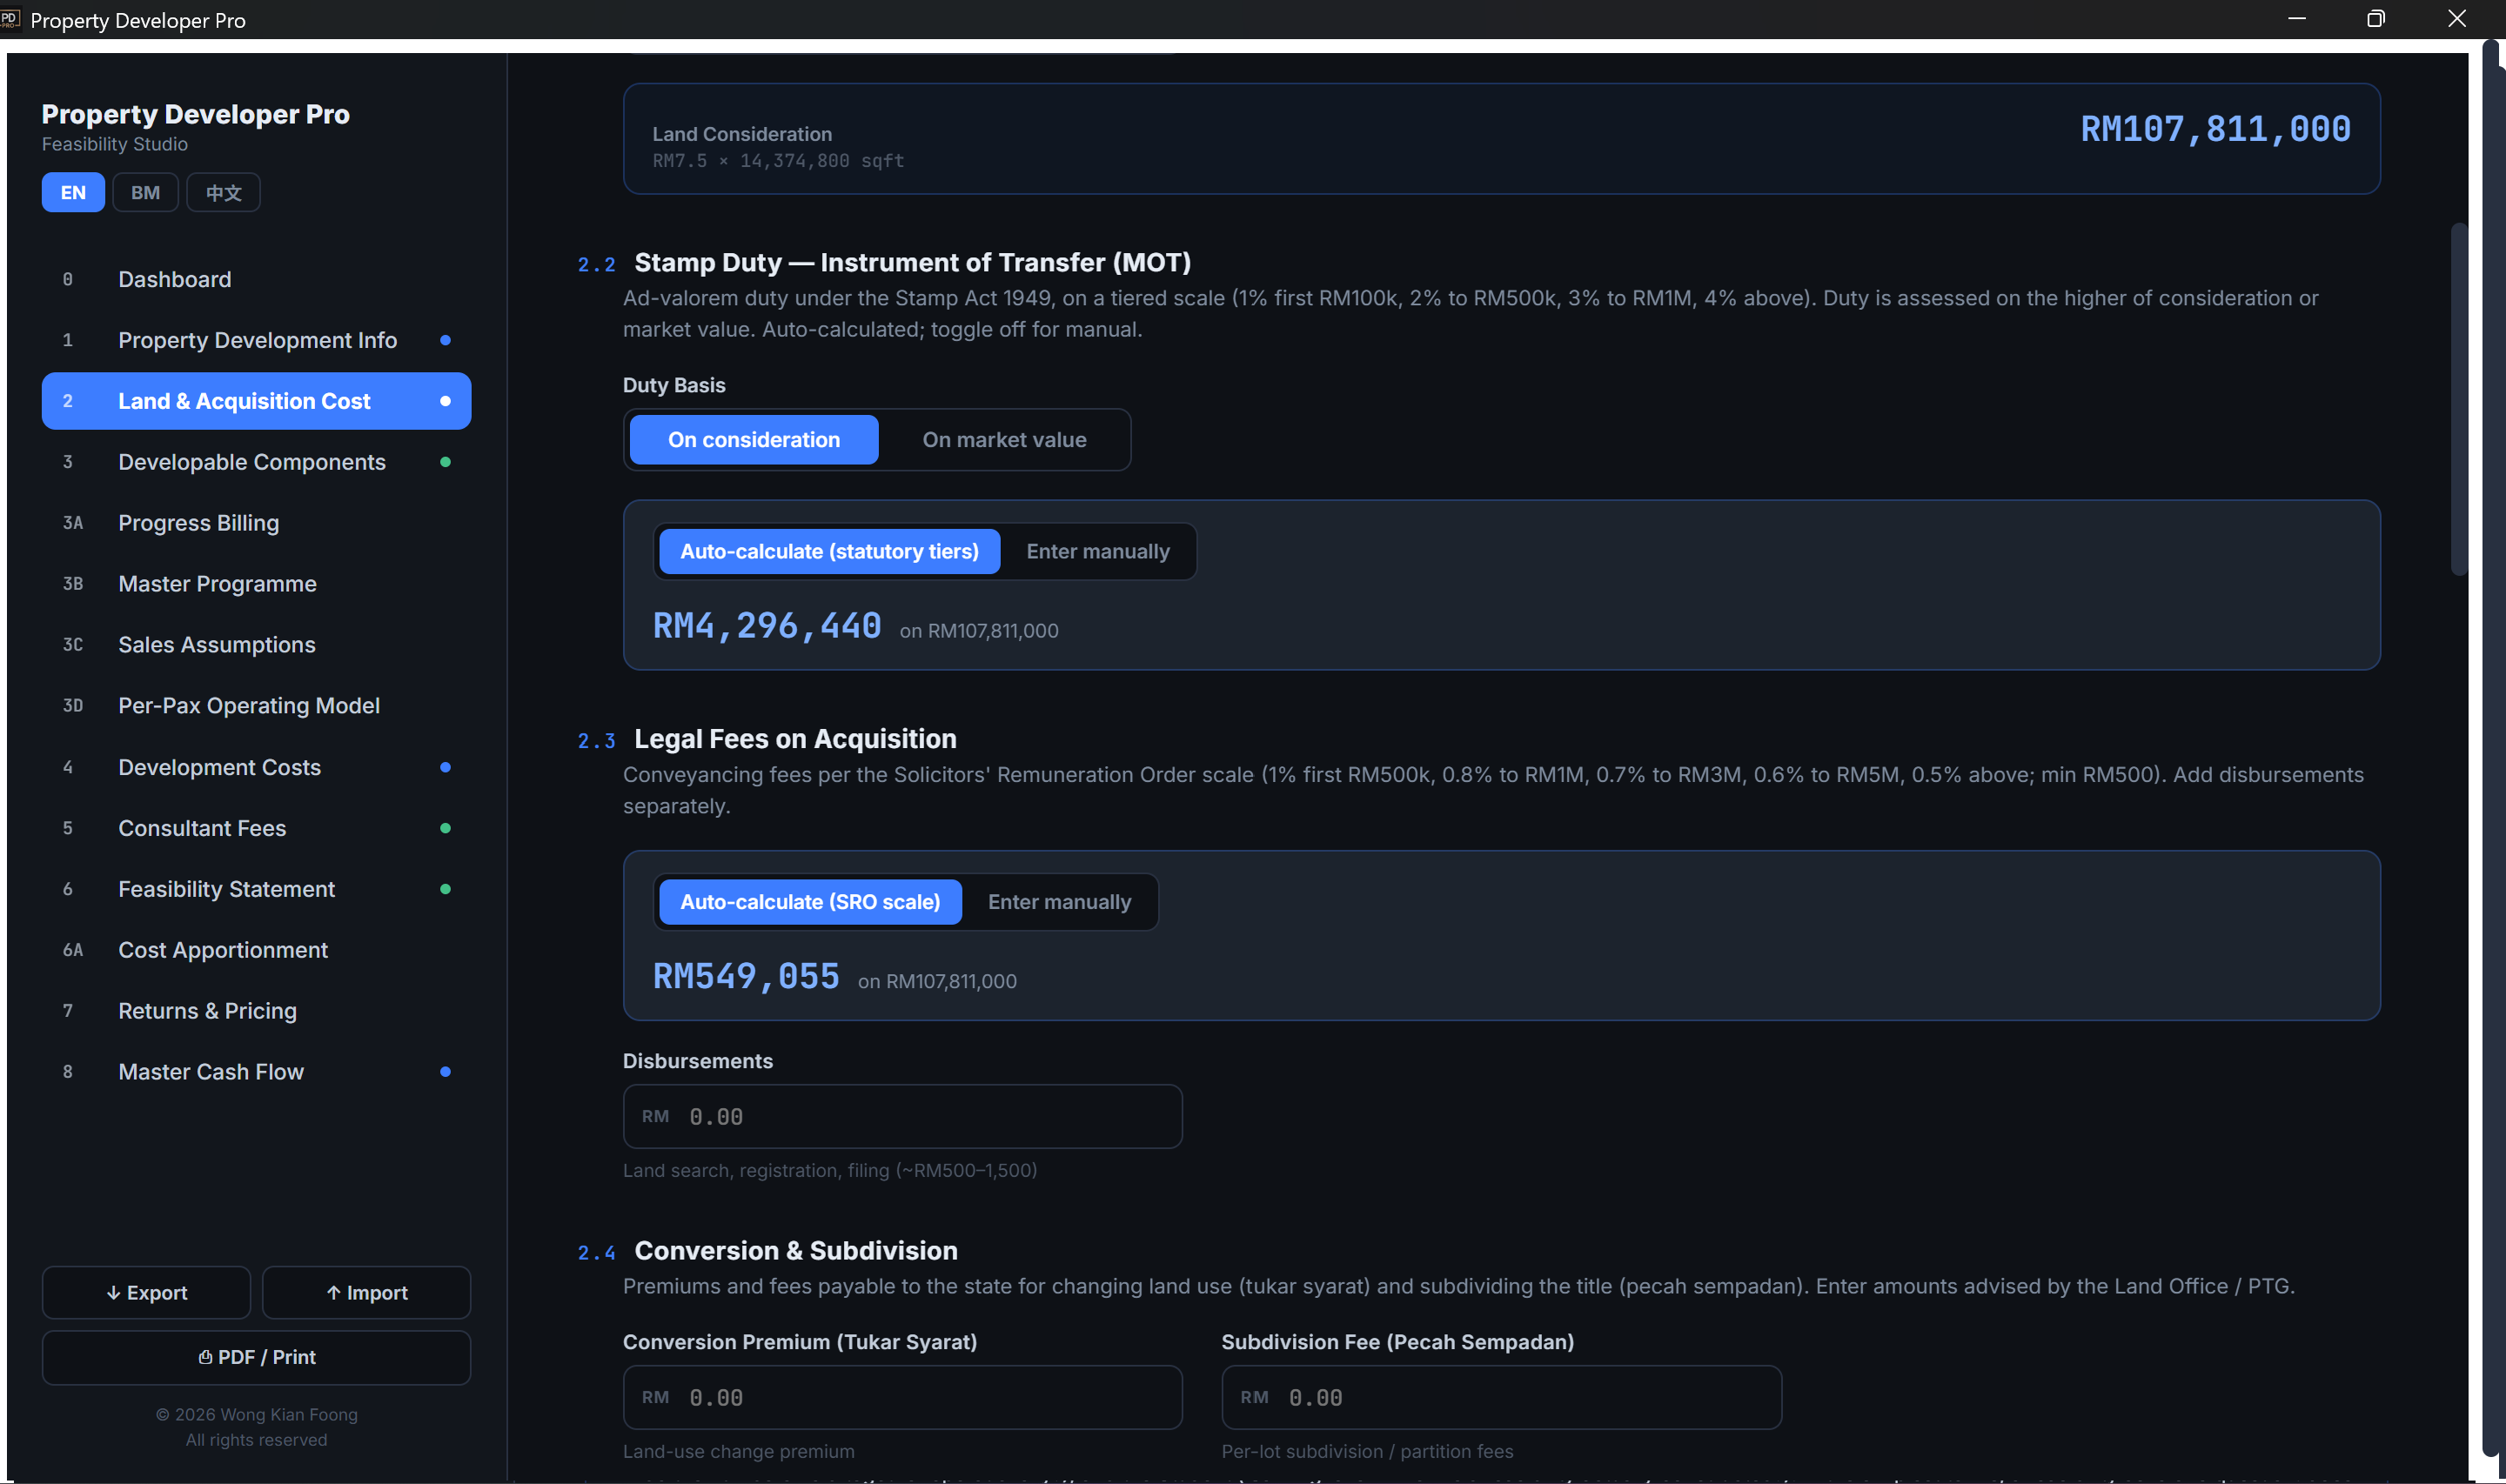Open the Dashboard page
Screen dimensions: 2506x1484
pos(256,279)
